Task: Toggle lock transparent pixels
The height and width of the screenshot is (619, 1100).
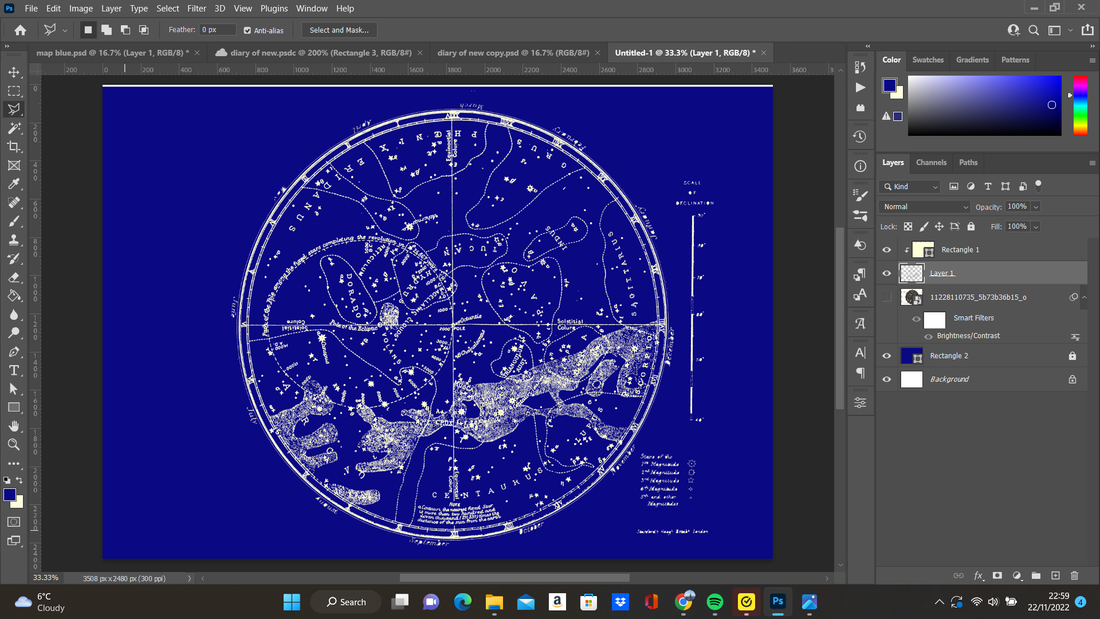Action: [908, 227]
